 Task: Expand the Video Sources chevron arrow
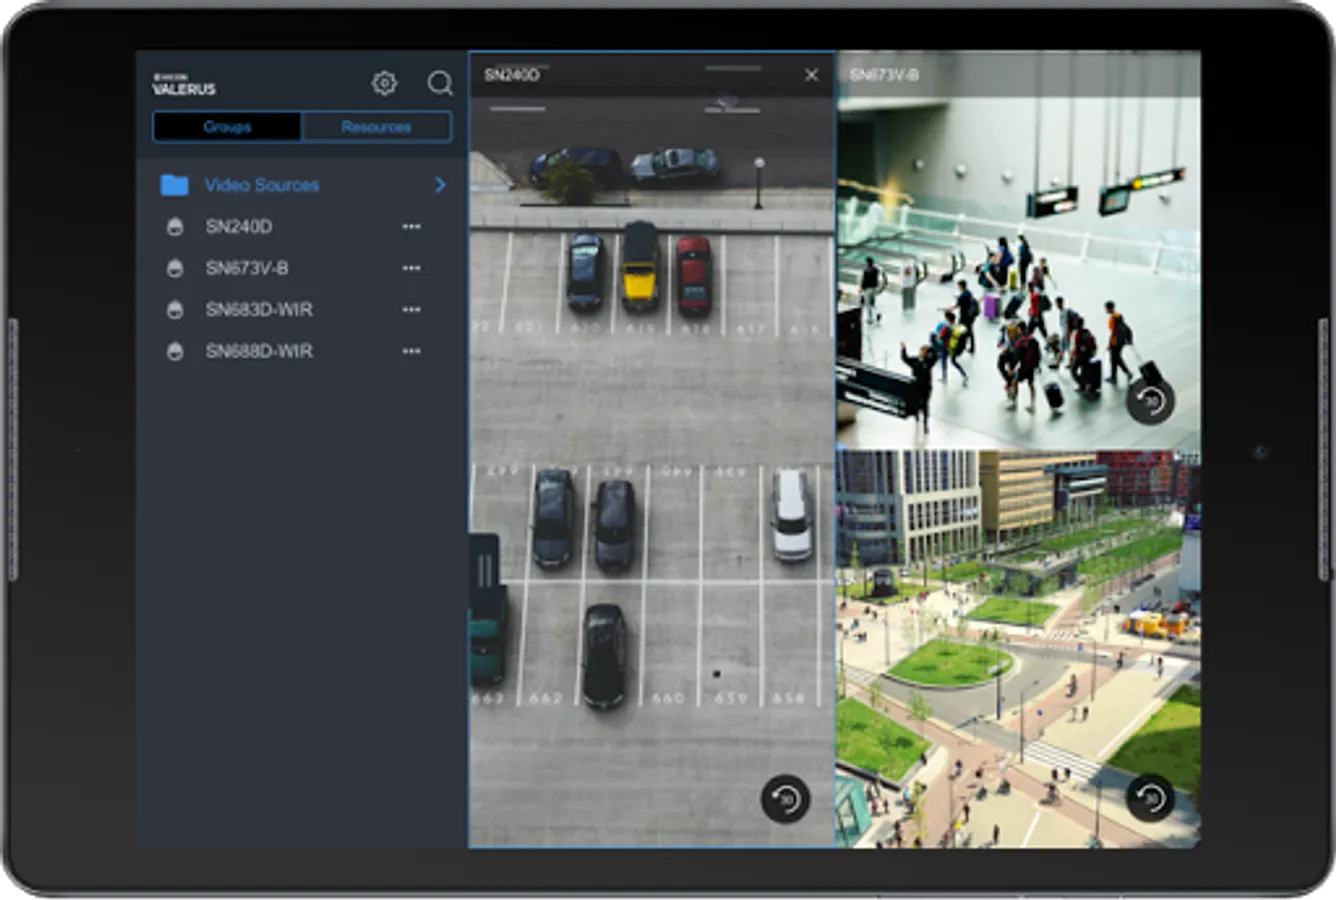(x=440, y=185)
